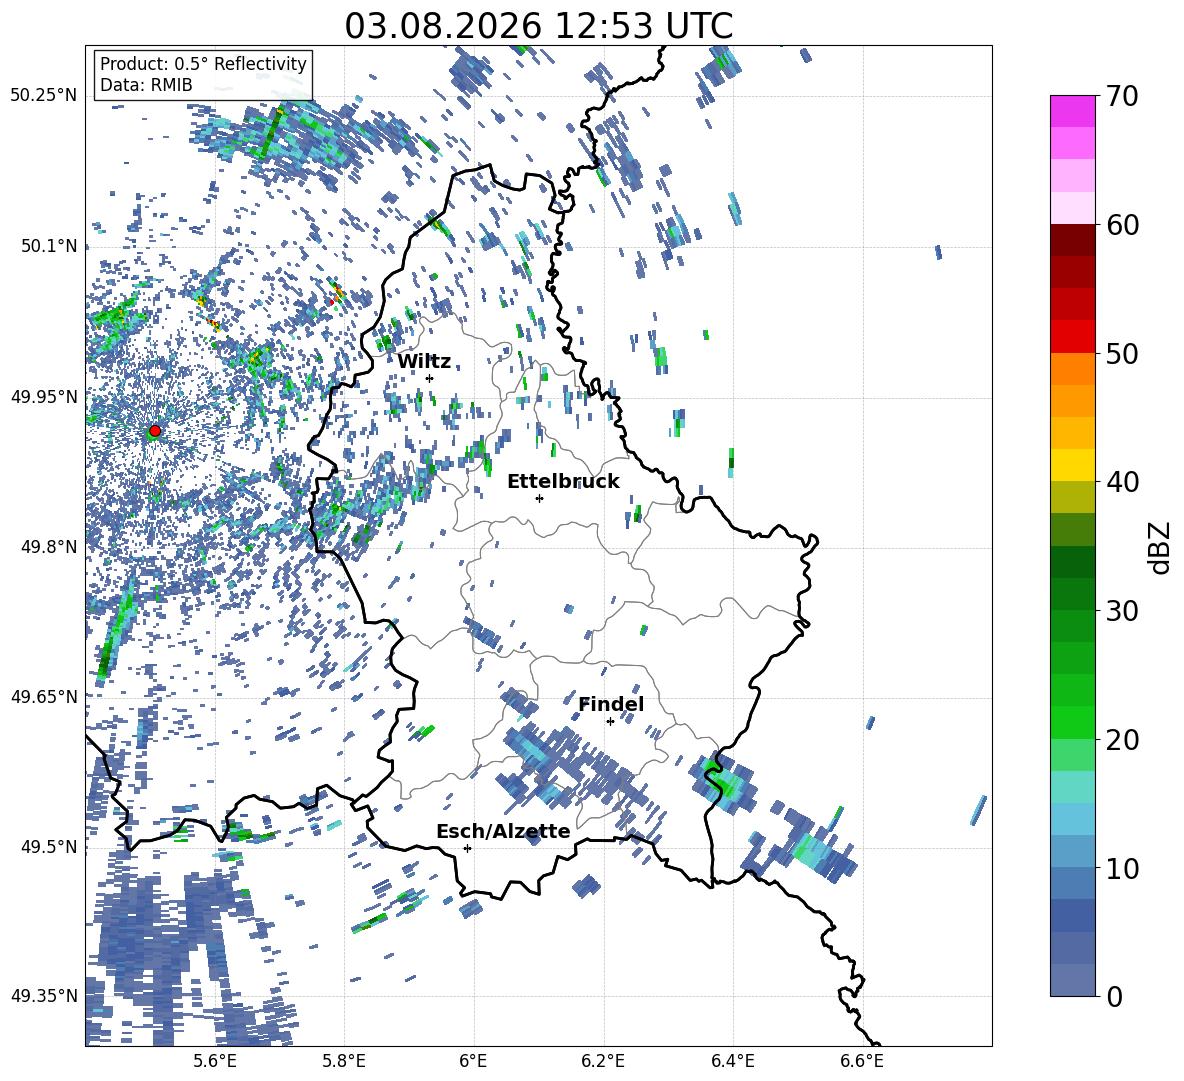The image size is (1184, 1081).
Task: Click the Findel station cross marker
Action: point(610,722)
